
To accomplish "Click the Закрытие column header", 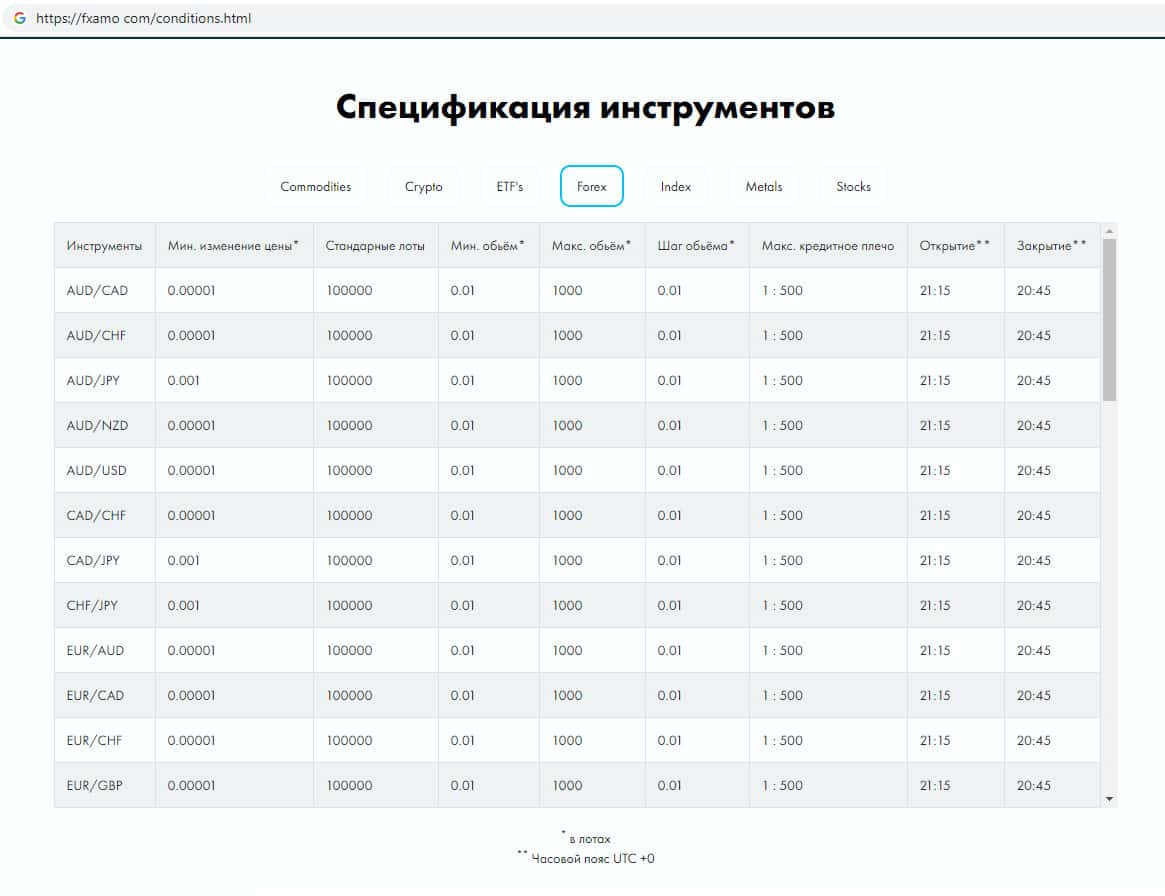I will (1052, 245).
